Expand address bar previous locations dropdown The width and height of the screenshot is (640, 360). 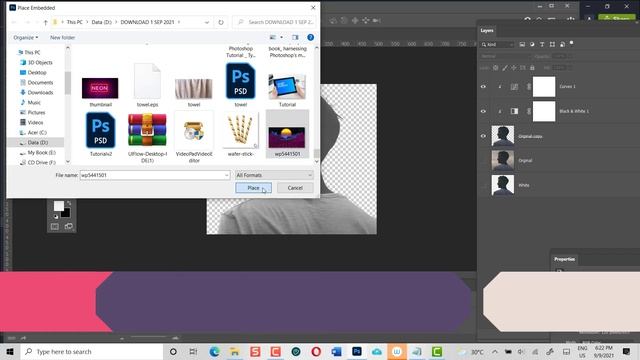[207, 22]
